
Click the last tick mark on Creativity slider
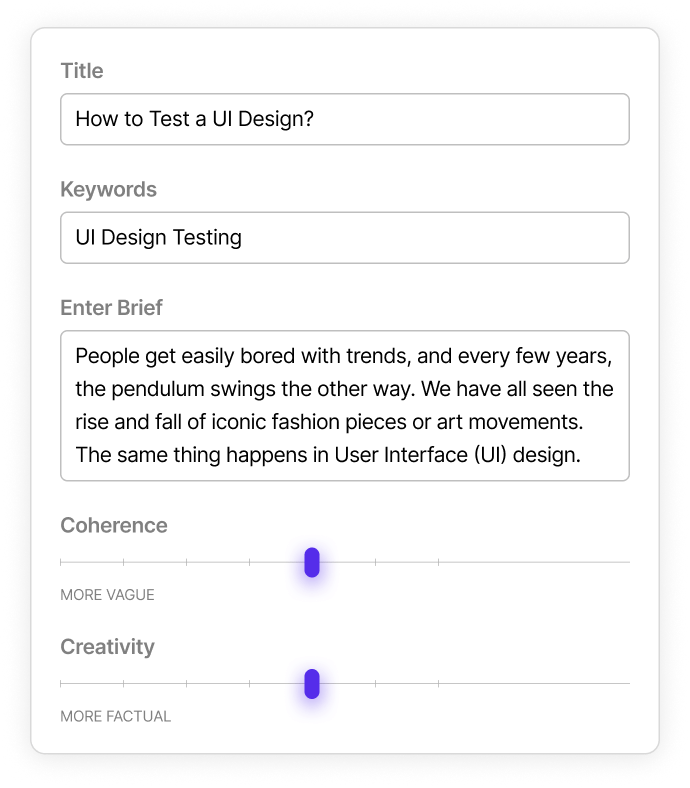[x=439, y=684]
